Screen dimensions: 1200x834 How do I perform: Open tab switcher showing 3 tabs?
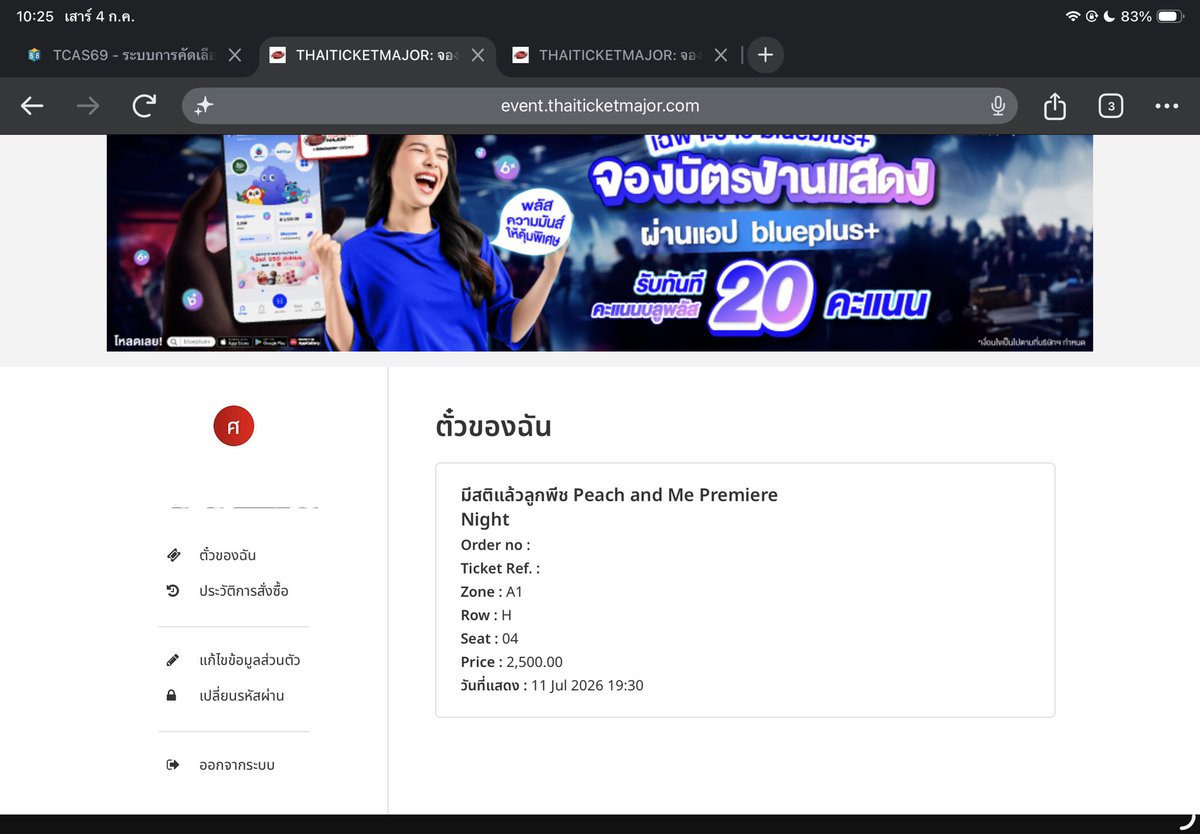(1111, 106)
